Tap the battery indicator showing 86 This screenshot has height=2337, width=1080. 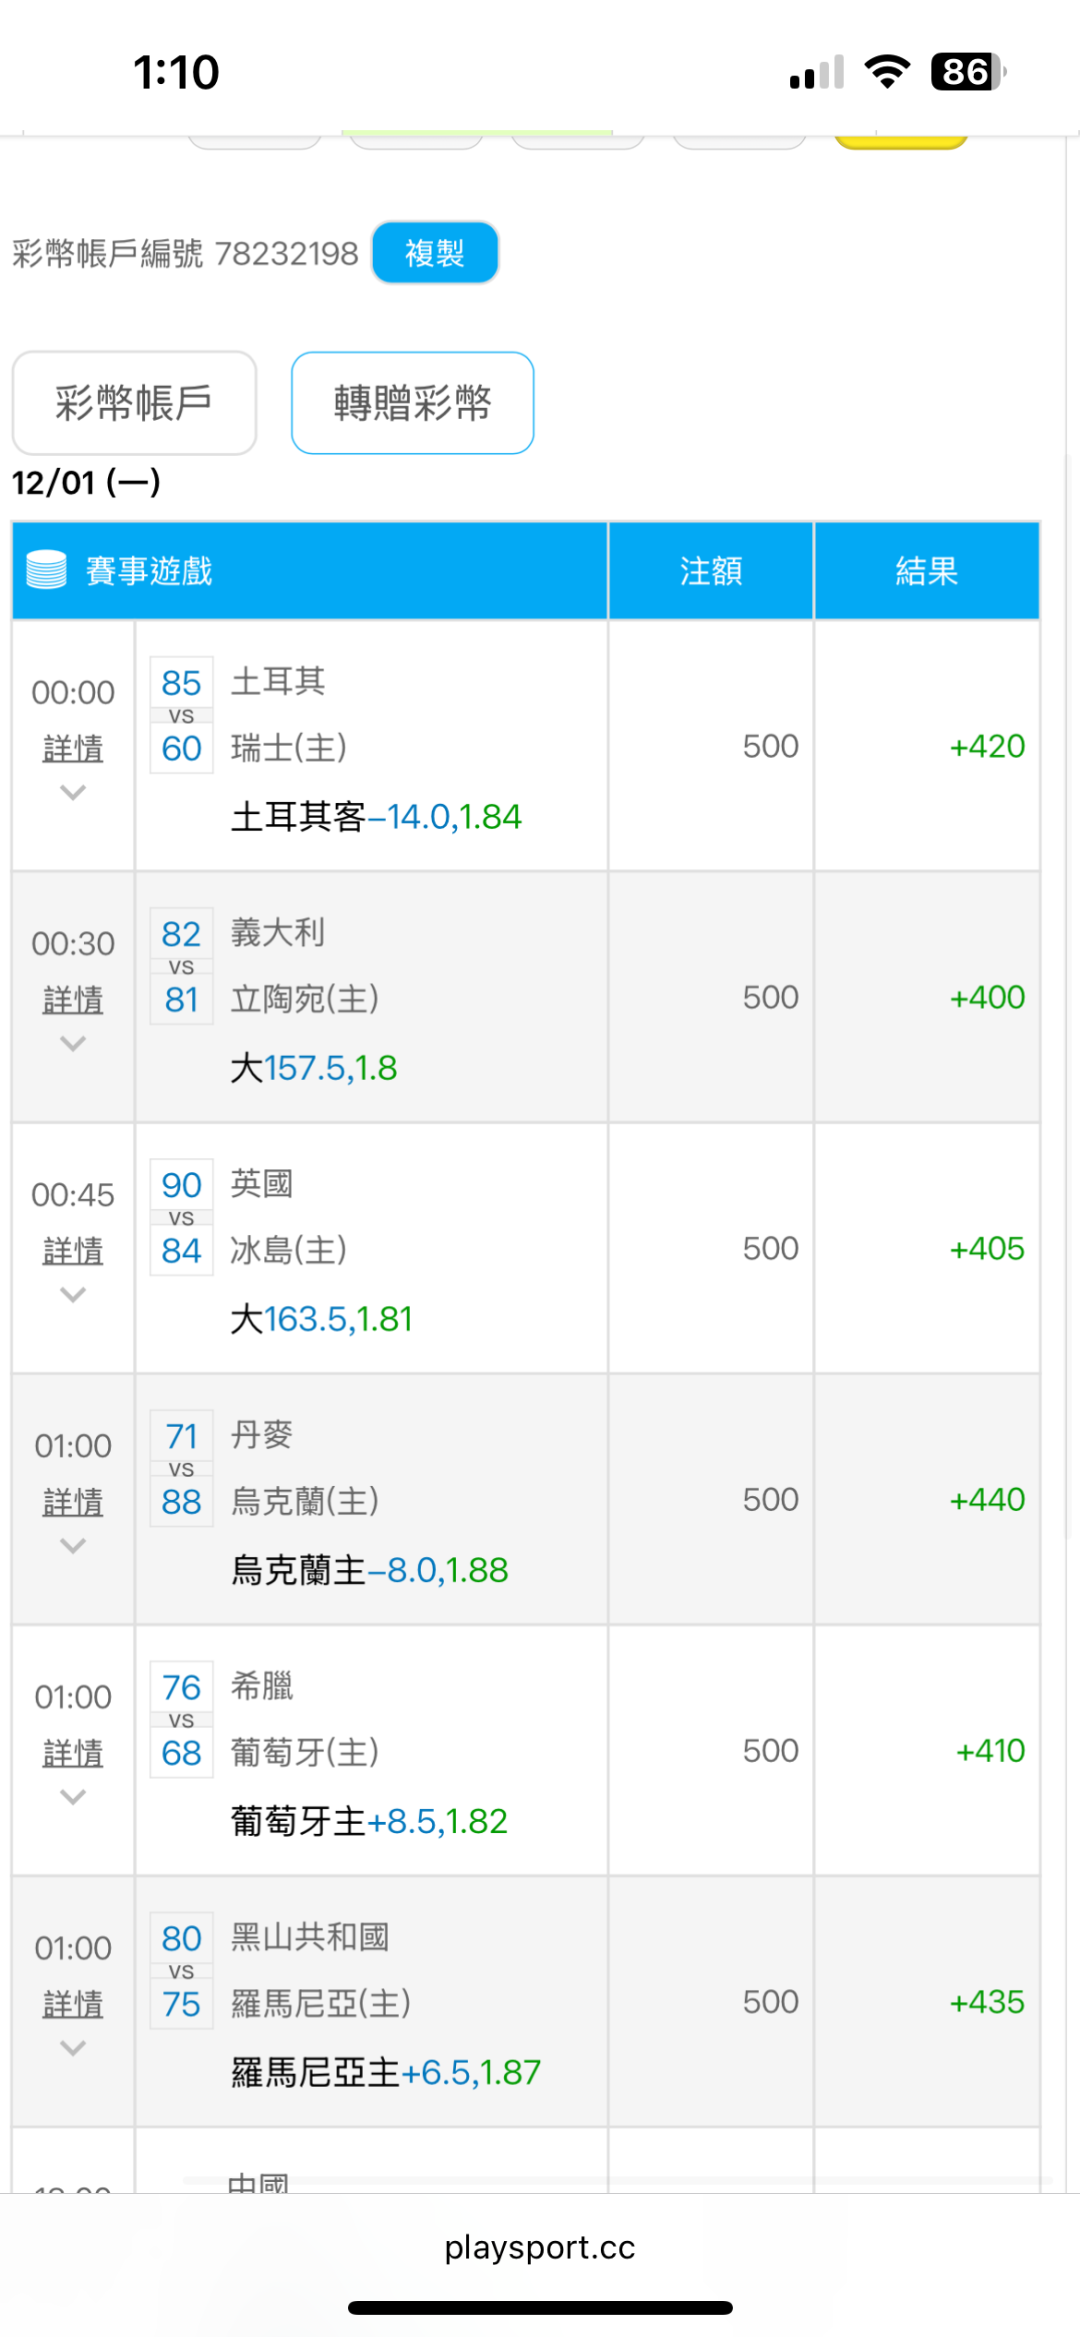coord(967,72)
